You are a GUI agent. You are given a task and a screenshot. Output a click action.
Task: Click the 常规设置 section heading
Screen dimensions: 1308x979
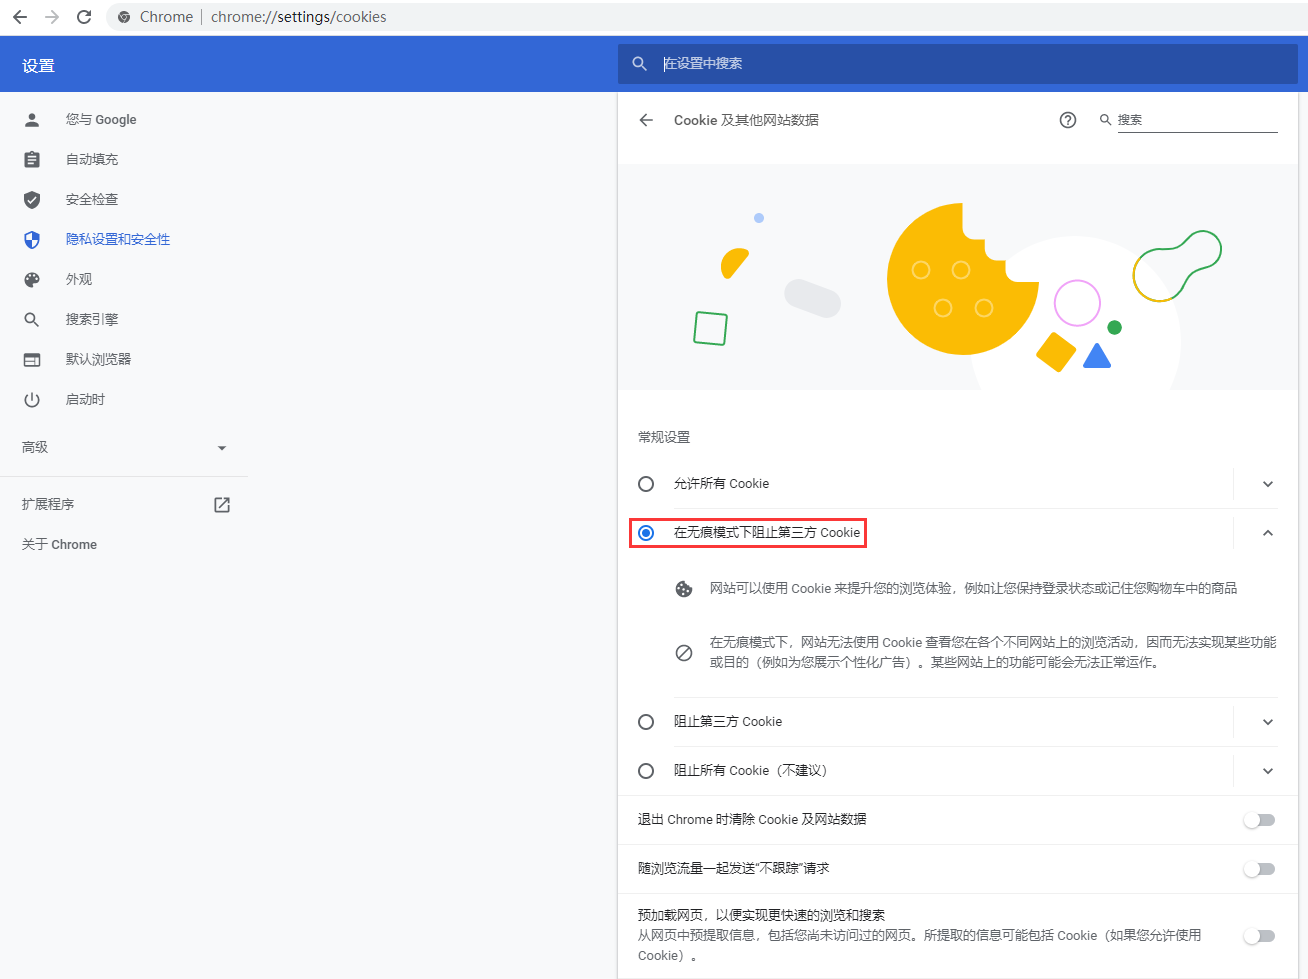coord(664,437)
